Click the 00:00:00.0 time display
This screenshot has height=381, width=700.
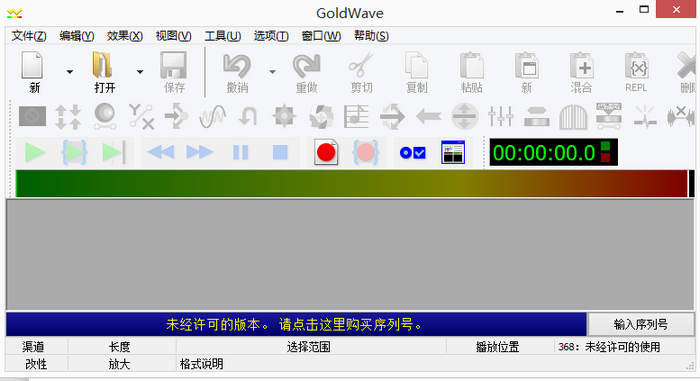click(554, 152)
